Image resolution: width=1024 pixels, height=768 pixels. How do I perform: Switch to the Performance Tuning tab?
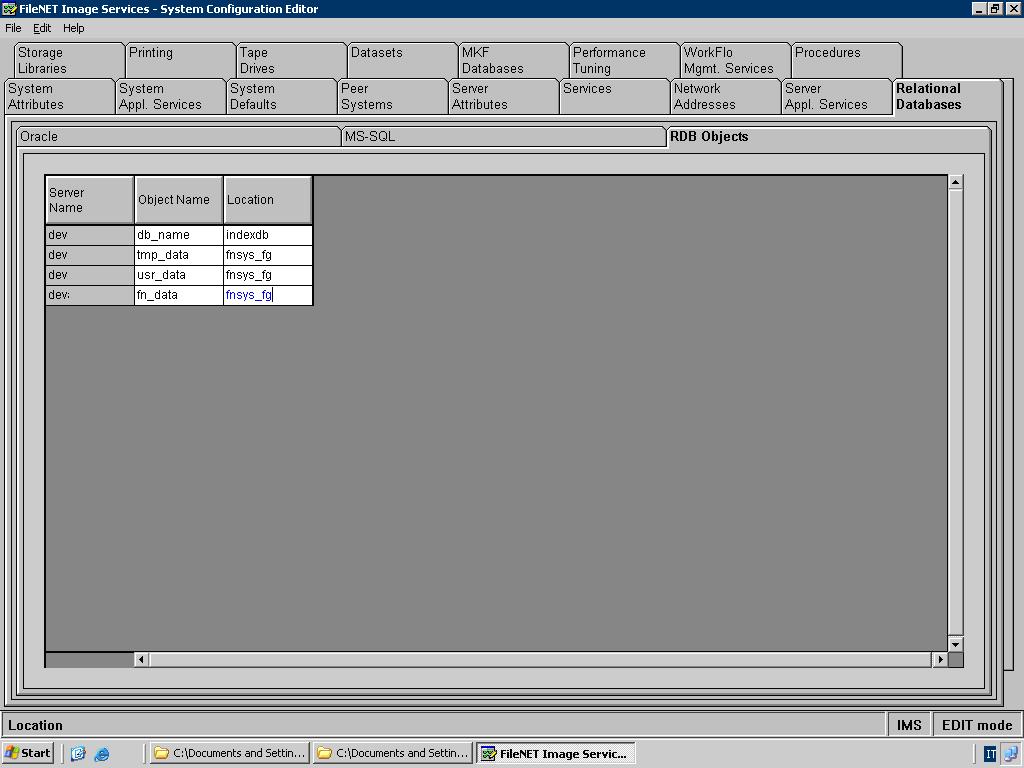(624, 60)
